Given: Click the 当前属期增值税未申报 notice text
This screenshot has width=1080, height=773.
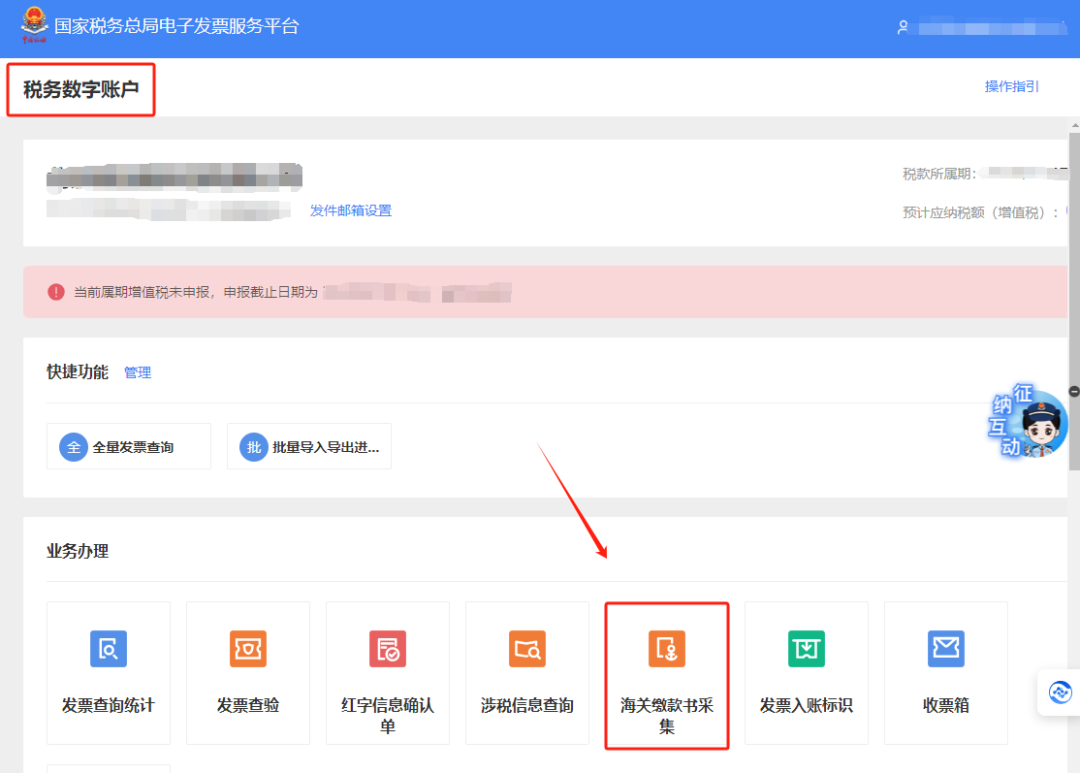Looking at the screenshot, I should point(196,292).
